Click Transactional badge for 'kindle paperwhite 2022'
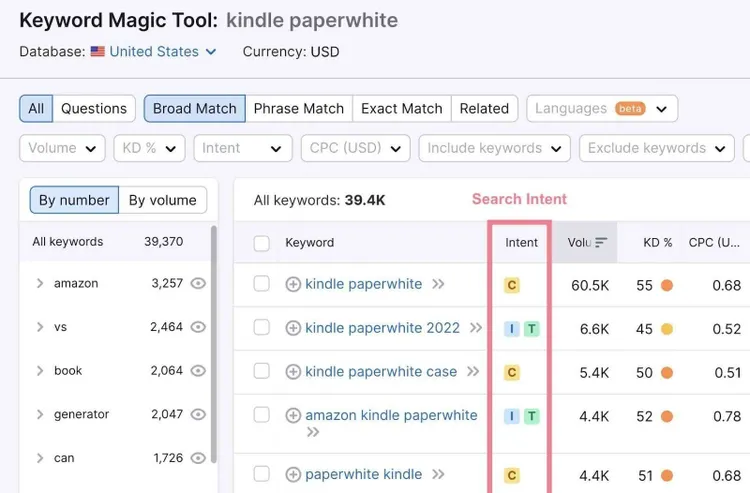Viewport: 750px width, 493px height. 531,329
